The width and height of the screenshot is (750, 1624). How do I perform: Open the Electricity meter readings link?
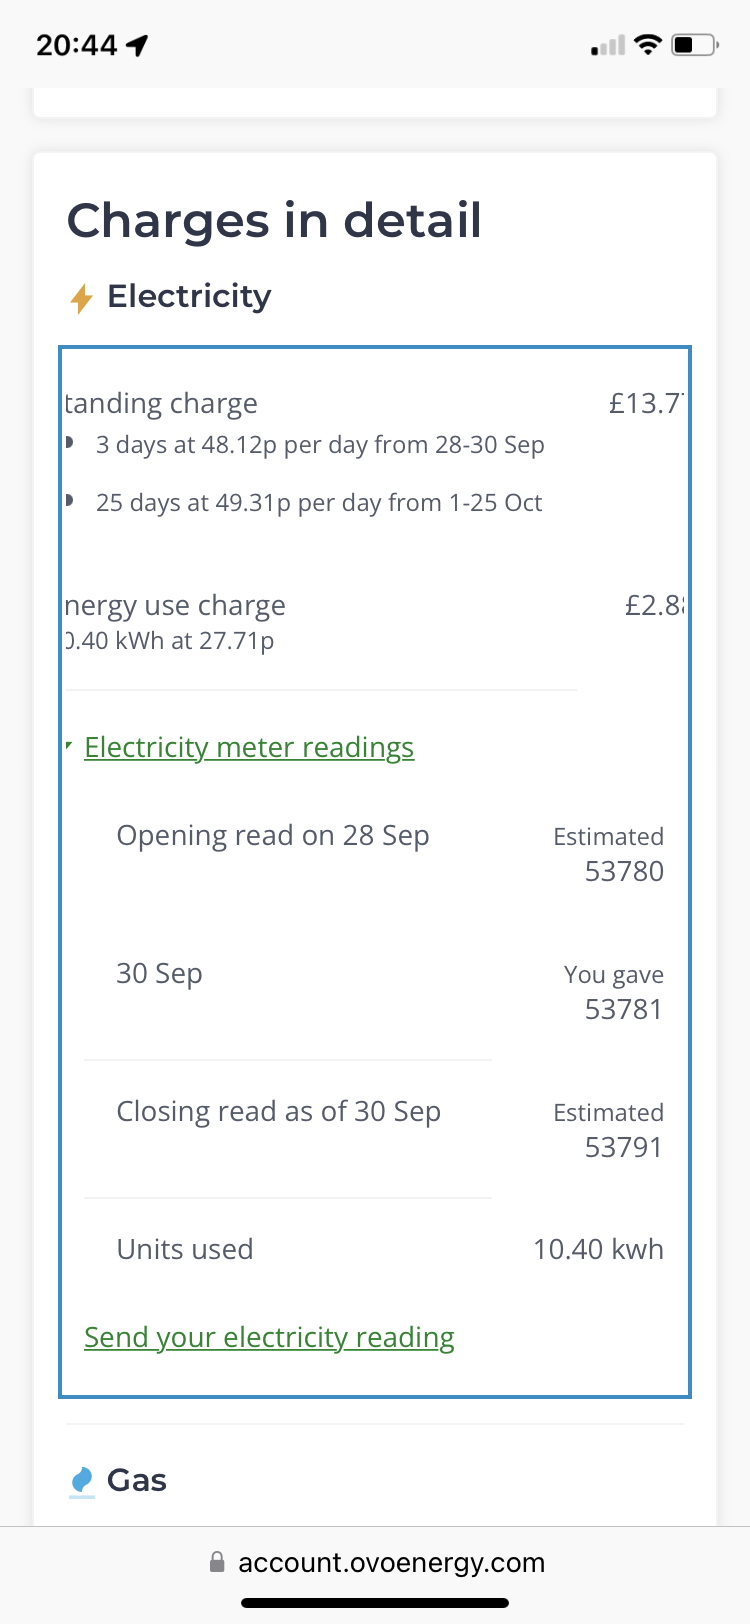pyautogui.click(x=249, y=747)
